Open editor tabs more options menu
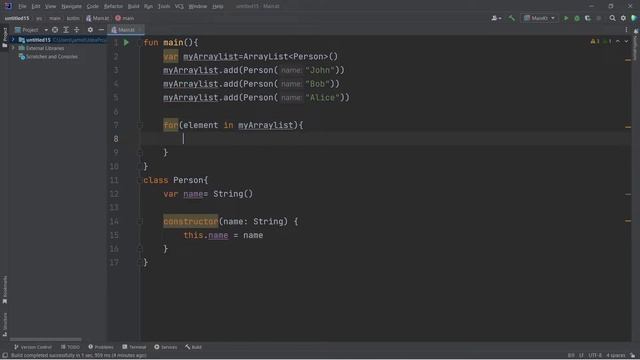 pos(626,30)
